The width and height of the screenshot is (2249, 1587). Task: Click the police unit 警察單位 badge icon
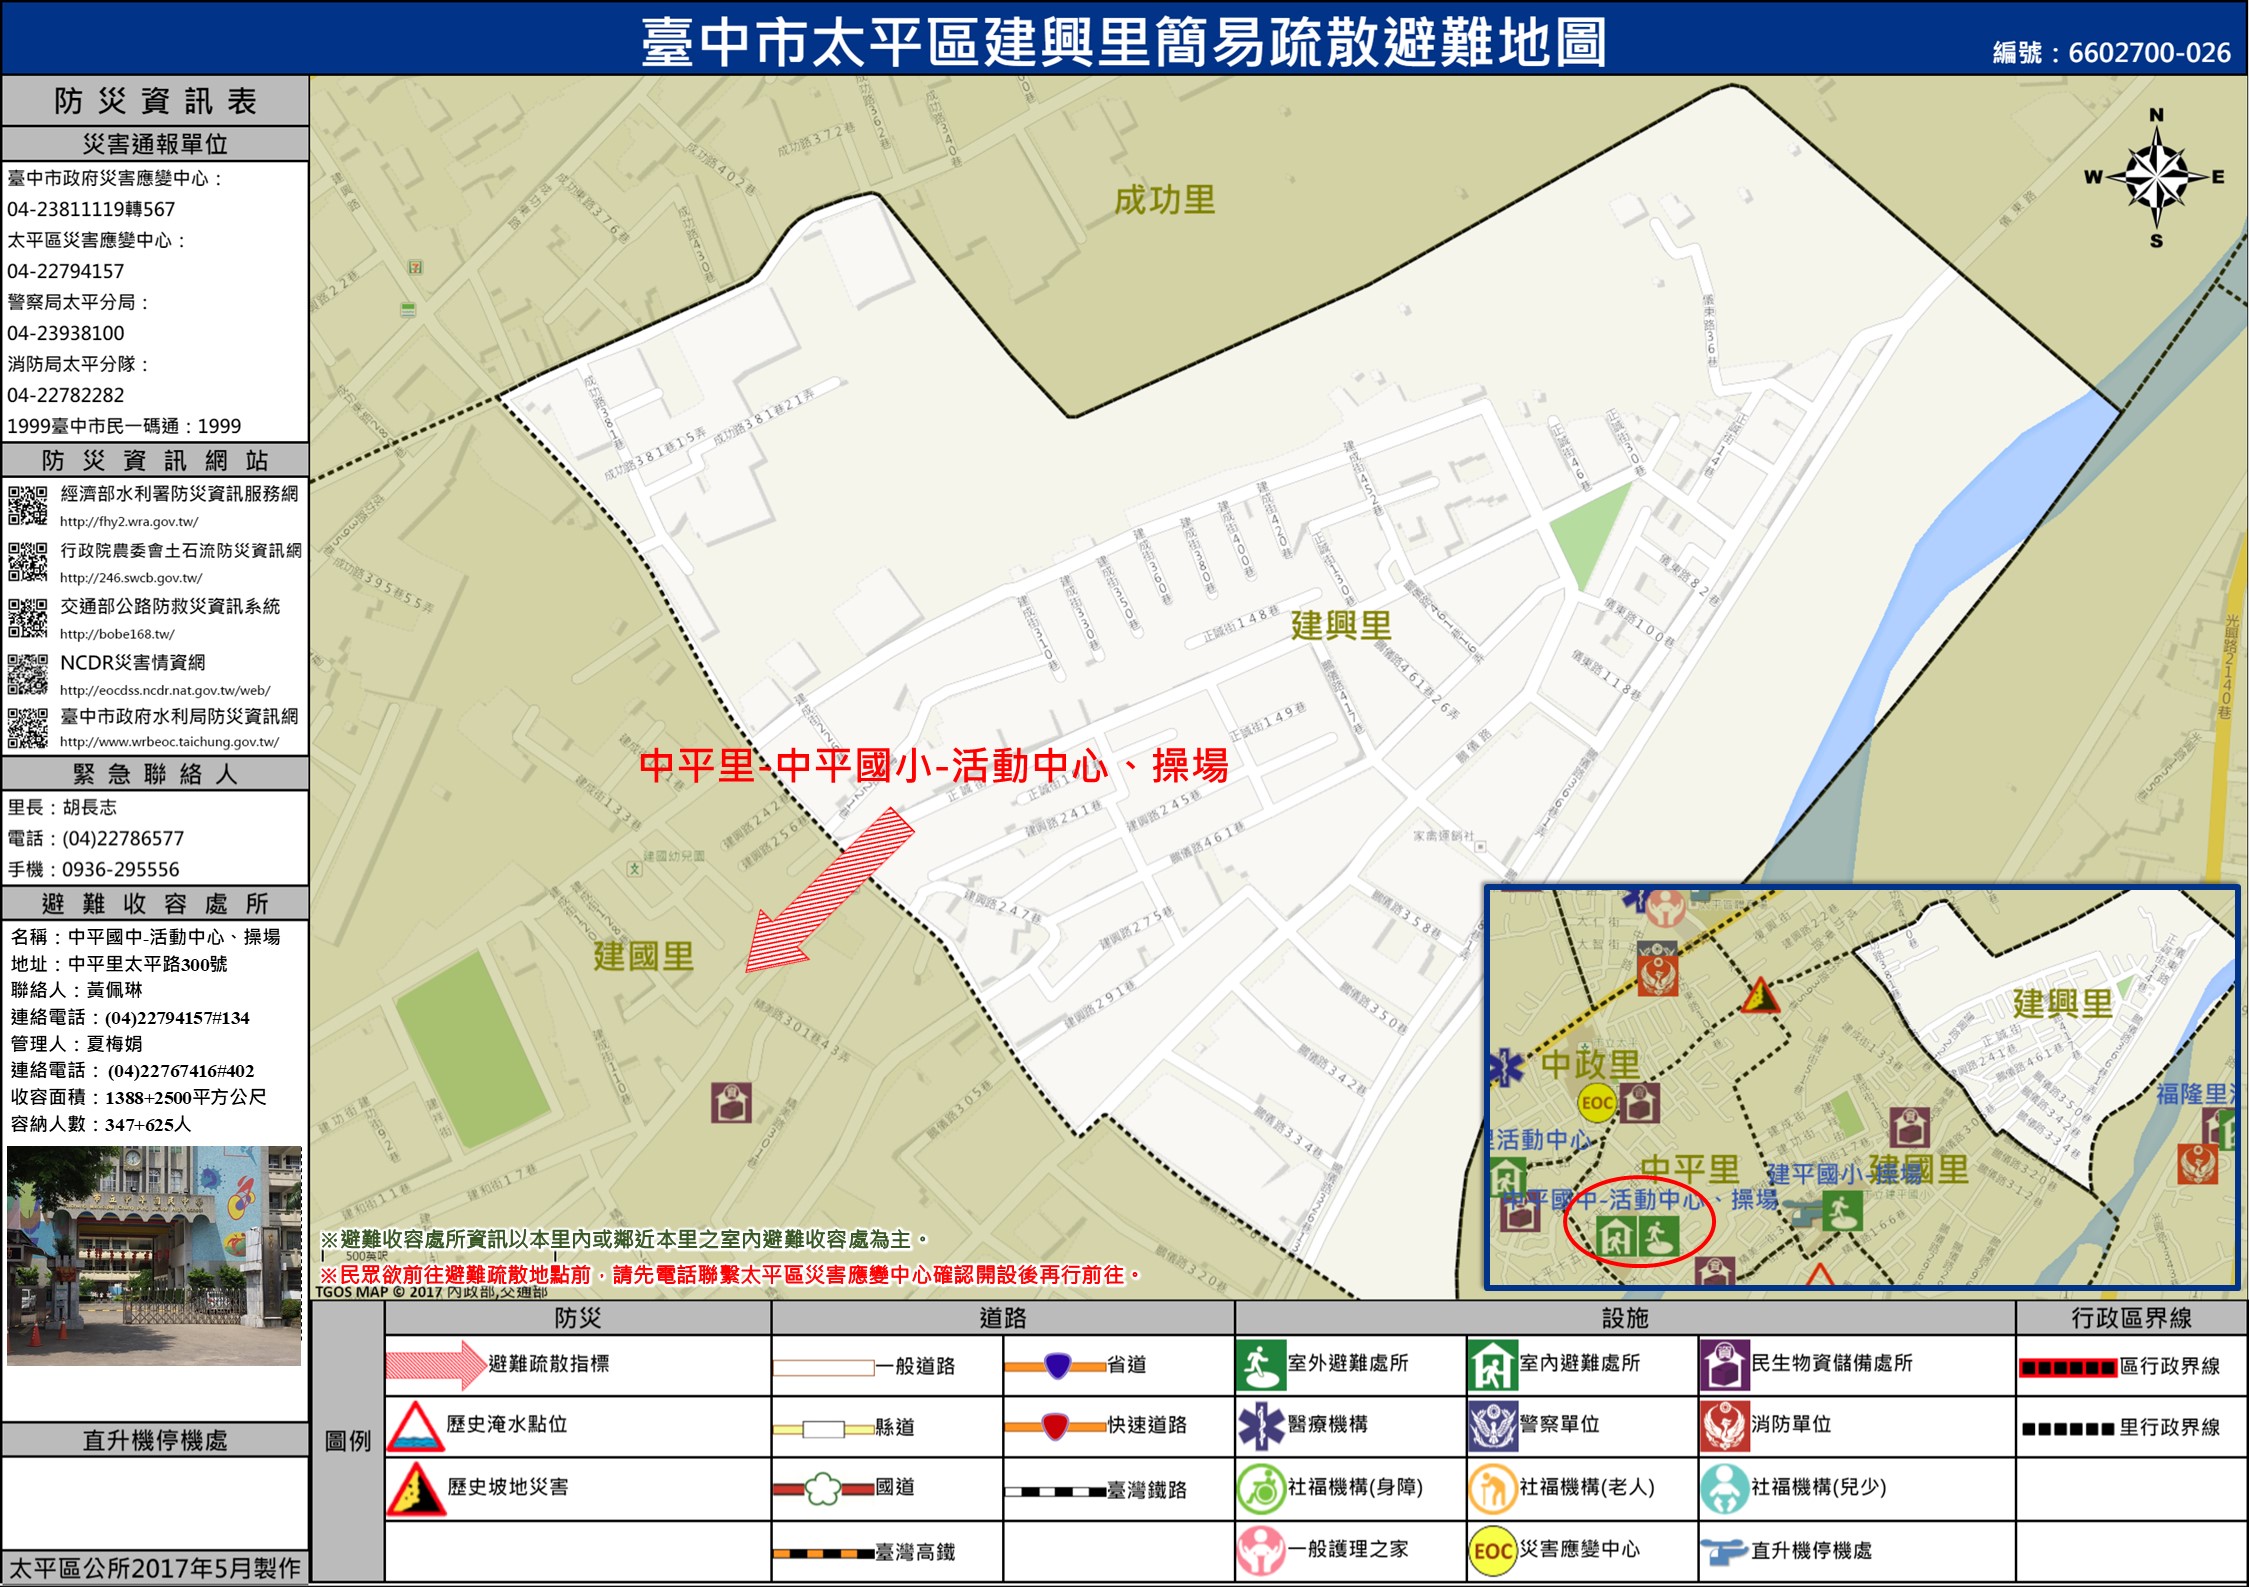[1492, 1425]
